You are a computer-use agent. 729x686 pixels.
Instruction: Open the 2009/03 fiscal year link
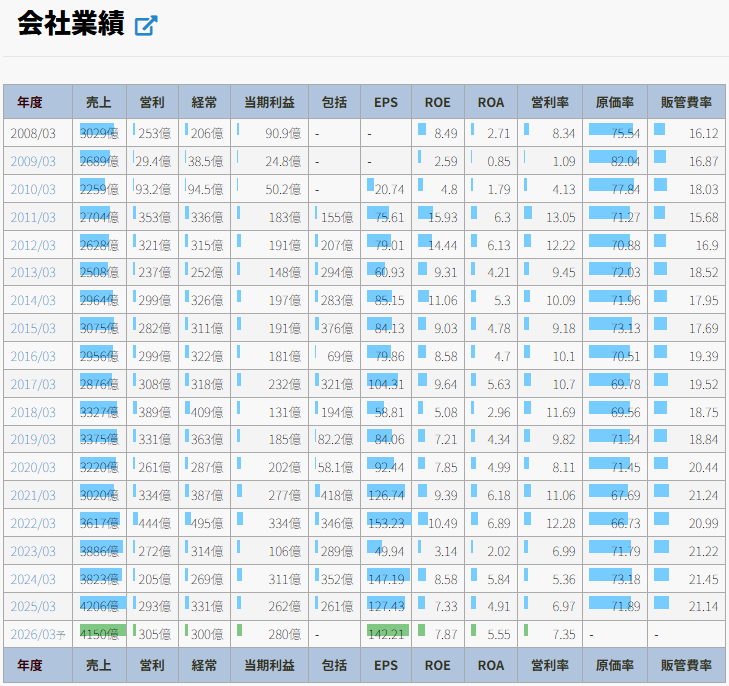click(x=33, y=161)
